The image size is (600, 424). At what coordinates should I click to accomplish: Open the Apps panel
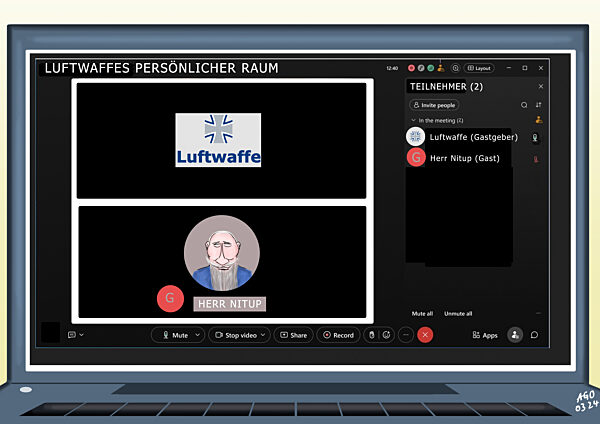click(485, 335)
